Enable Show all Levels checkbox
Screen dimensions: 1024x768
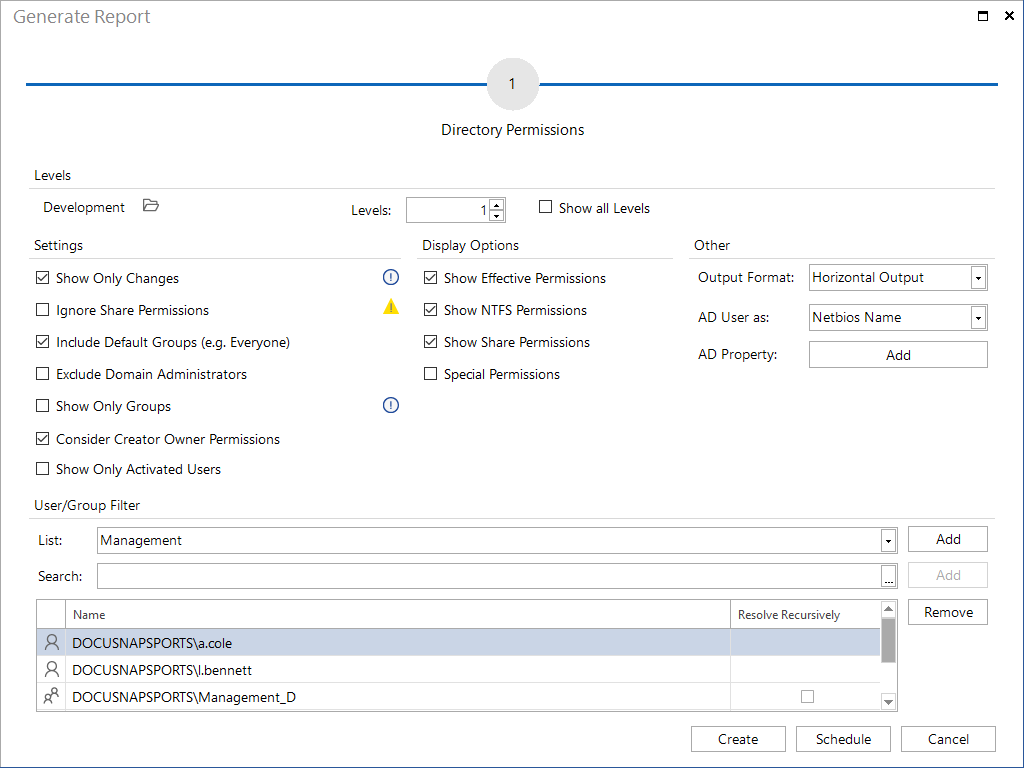click(x=545, y=207)
